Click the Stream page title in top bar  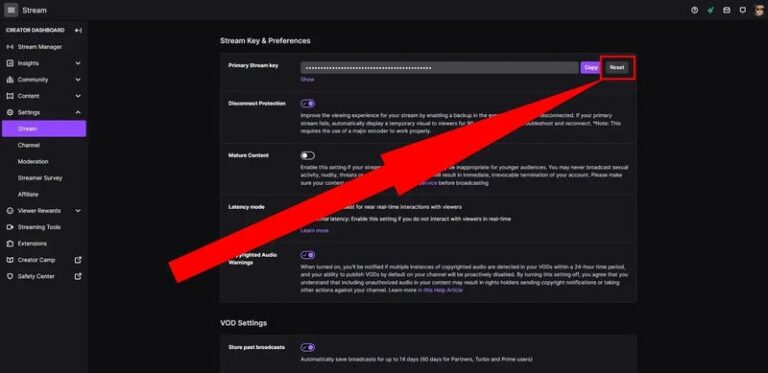pos(34,10)
